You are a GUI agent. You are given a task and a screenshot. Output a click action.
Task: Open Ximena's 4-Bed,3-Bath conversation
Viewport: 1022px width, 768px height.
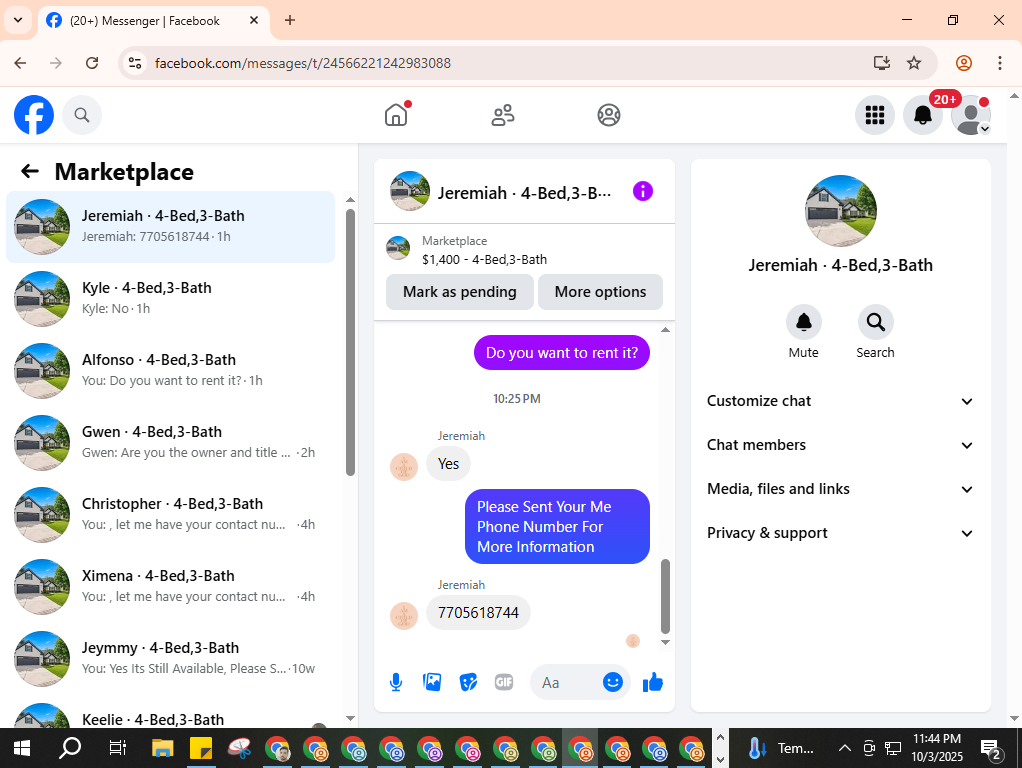[171, 586]
